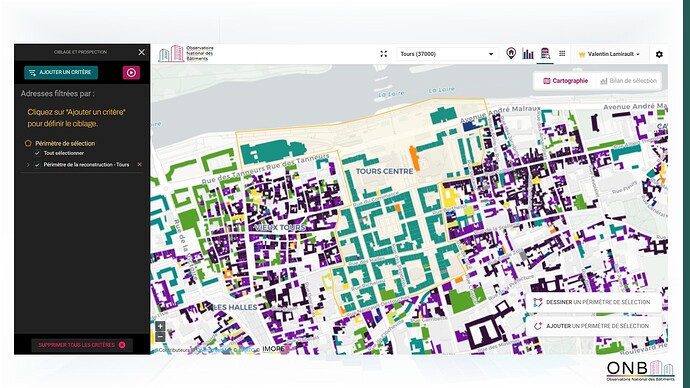Click Supprimer tous les critères button
This screenshot has height=388, width=690.
[82, 345]
